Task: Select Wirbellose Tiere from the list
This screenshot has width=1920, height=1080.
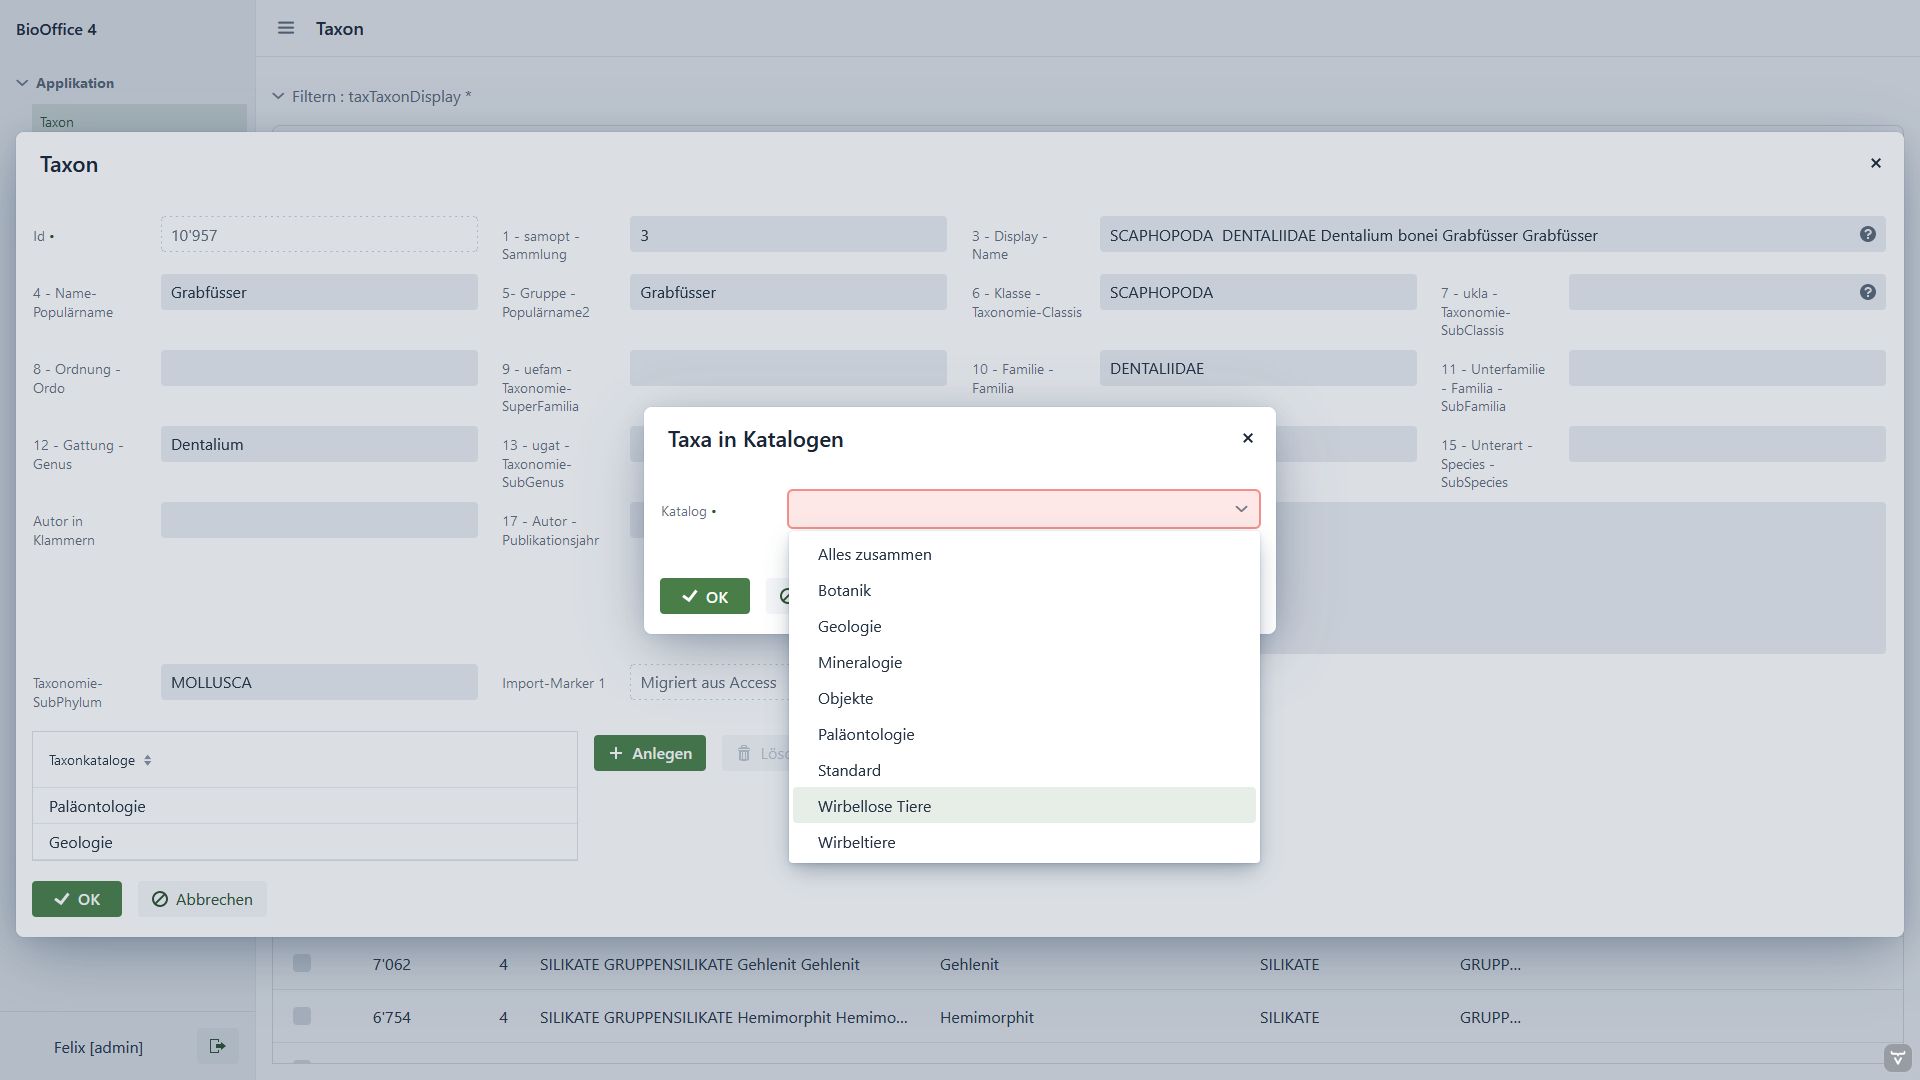Action: tap(874, 806)
